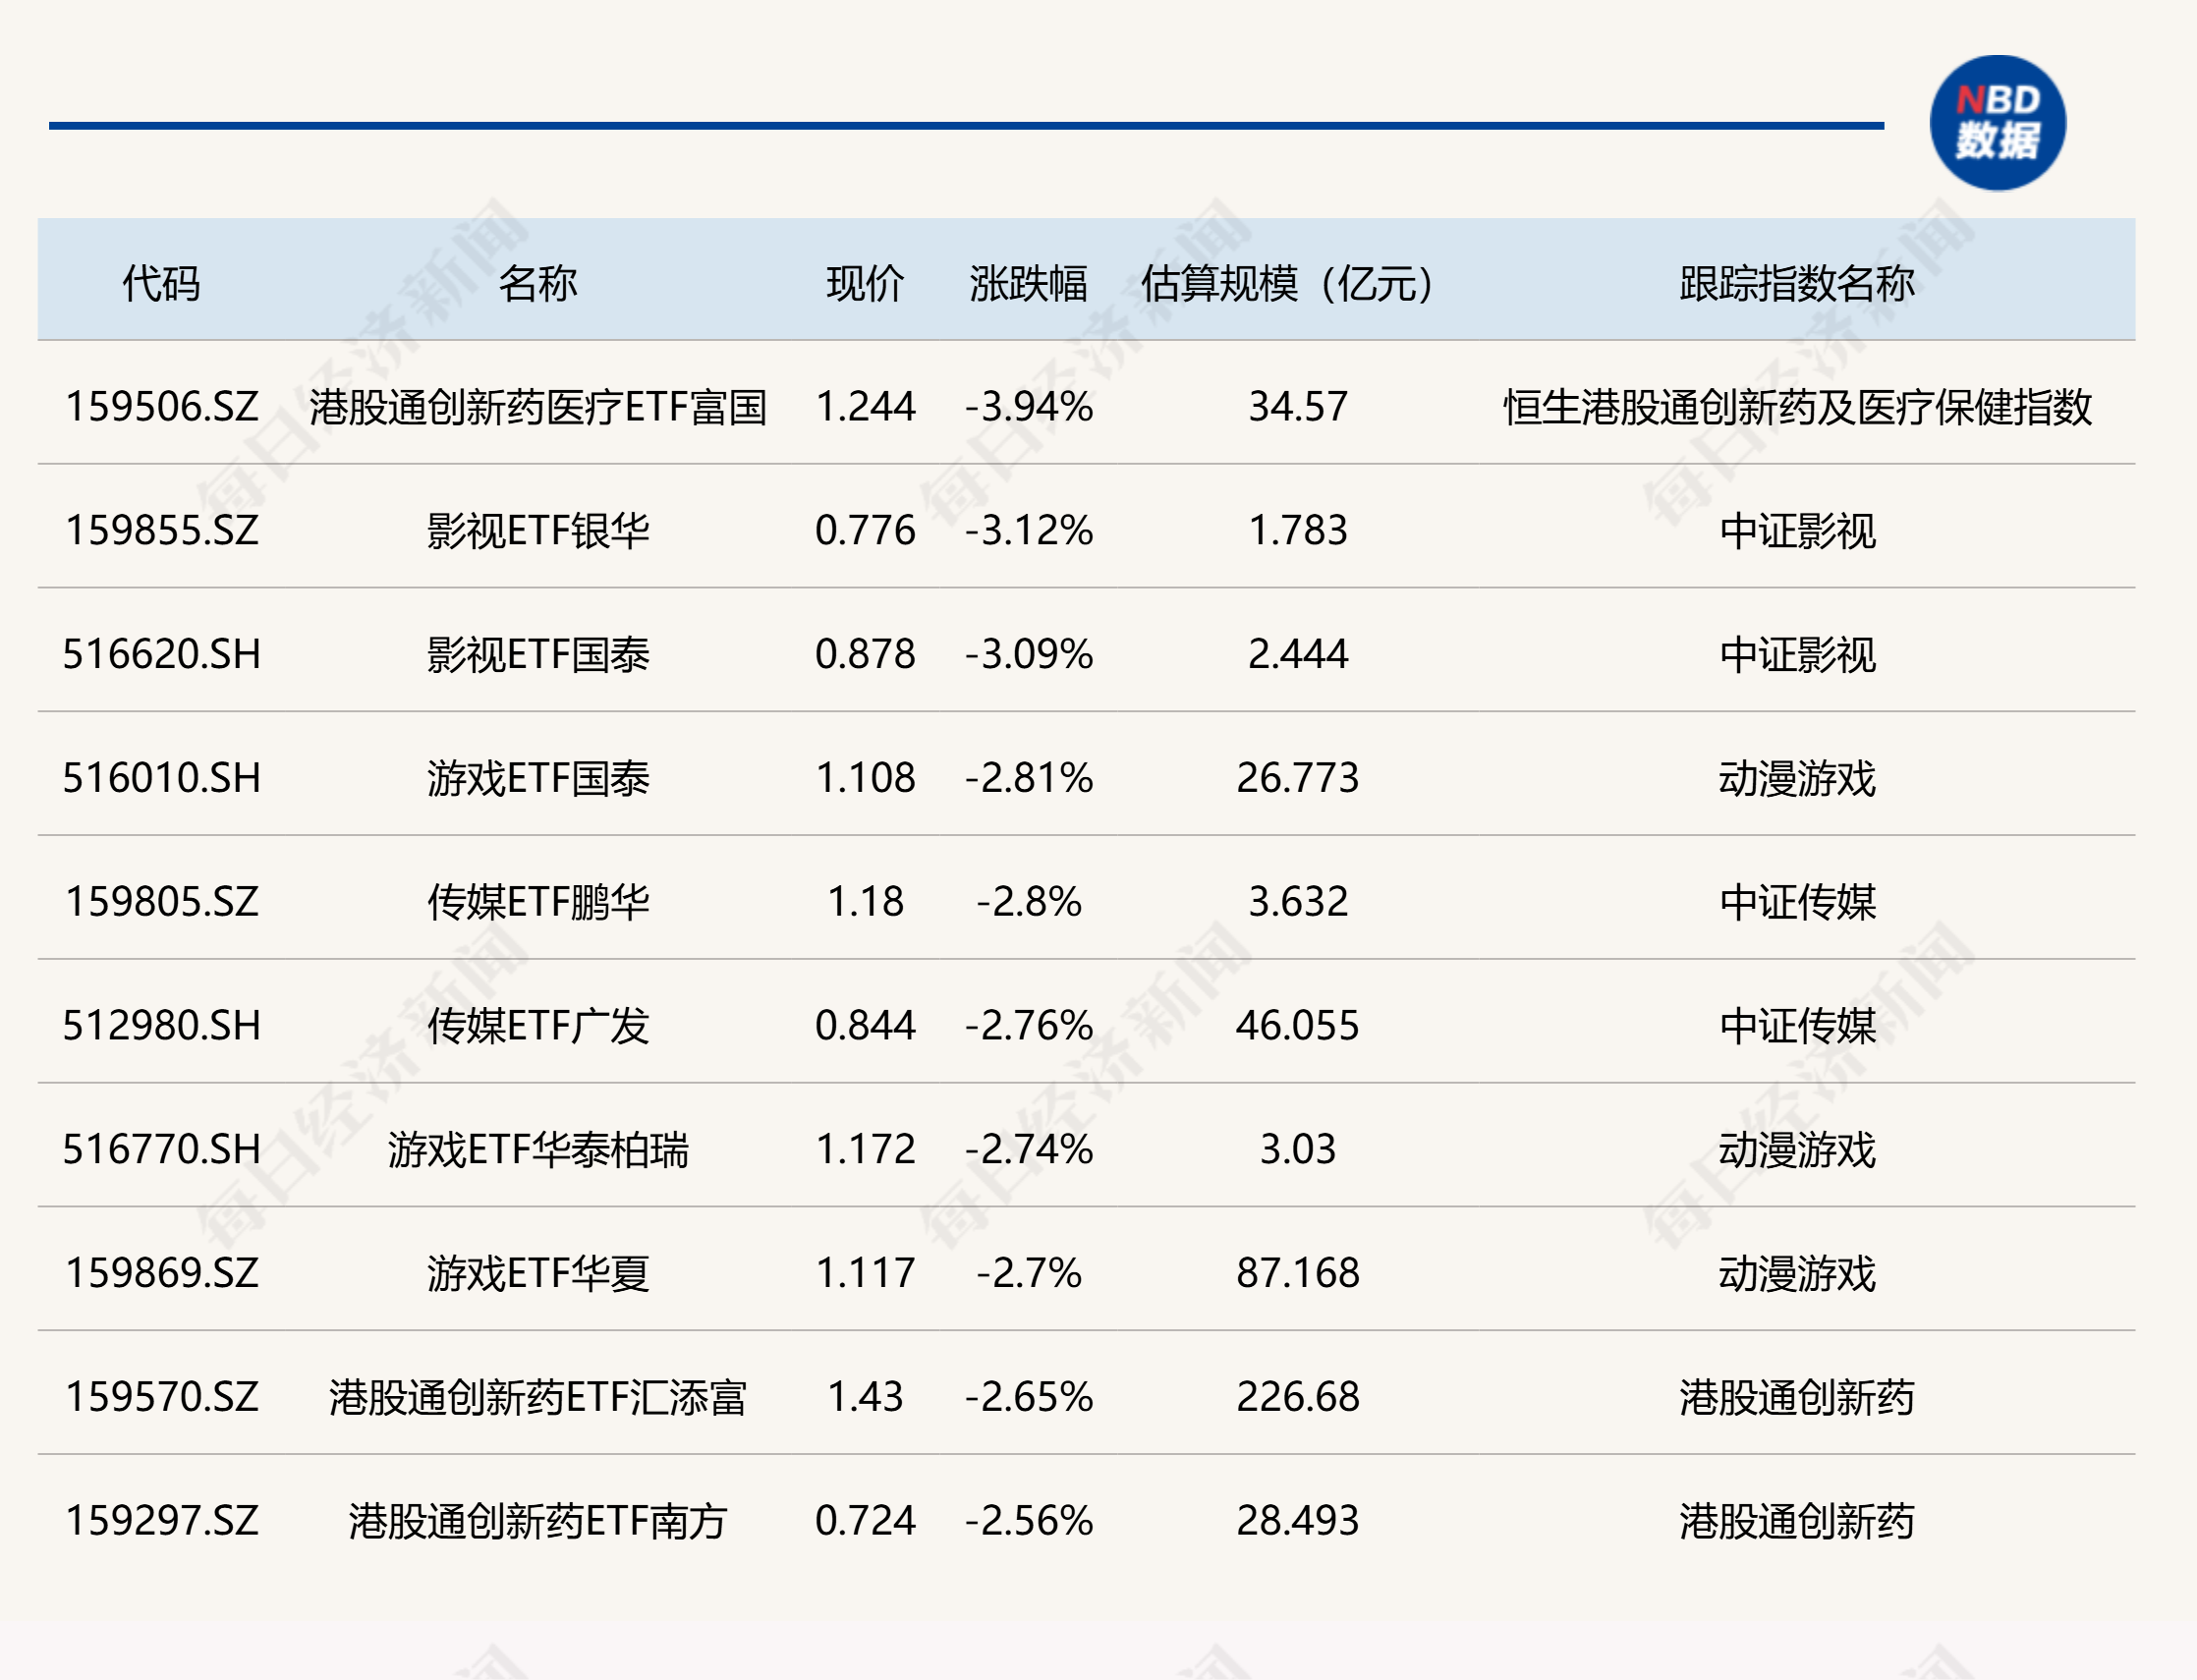Screen dimensions: 2197x1680
Task: Click 传媒ETF鹏华 name cell
Action: (x=538, y=903)
